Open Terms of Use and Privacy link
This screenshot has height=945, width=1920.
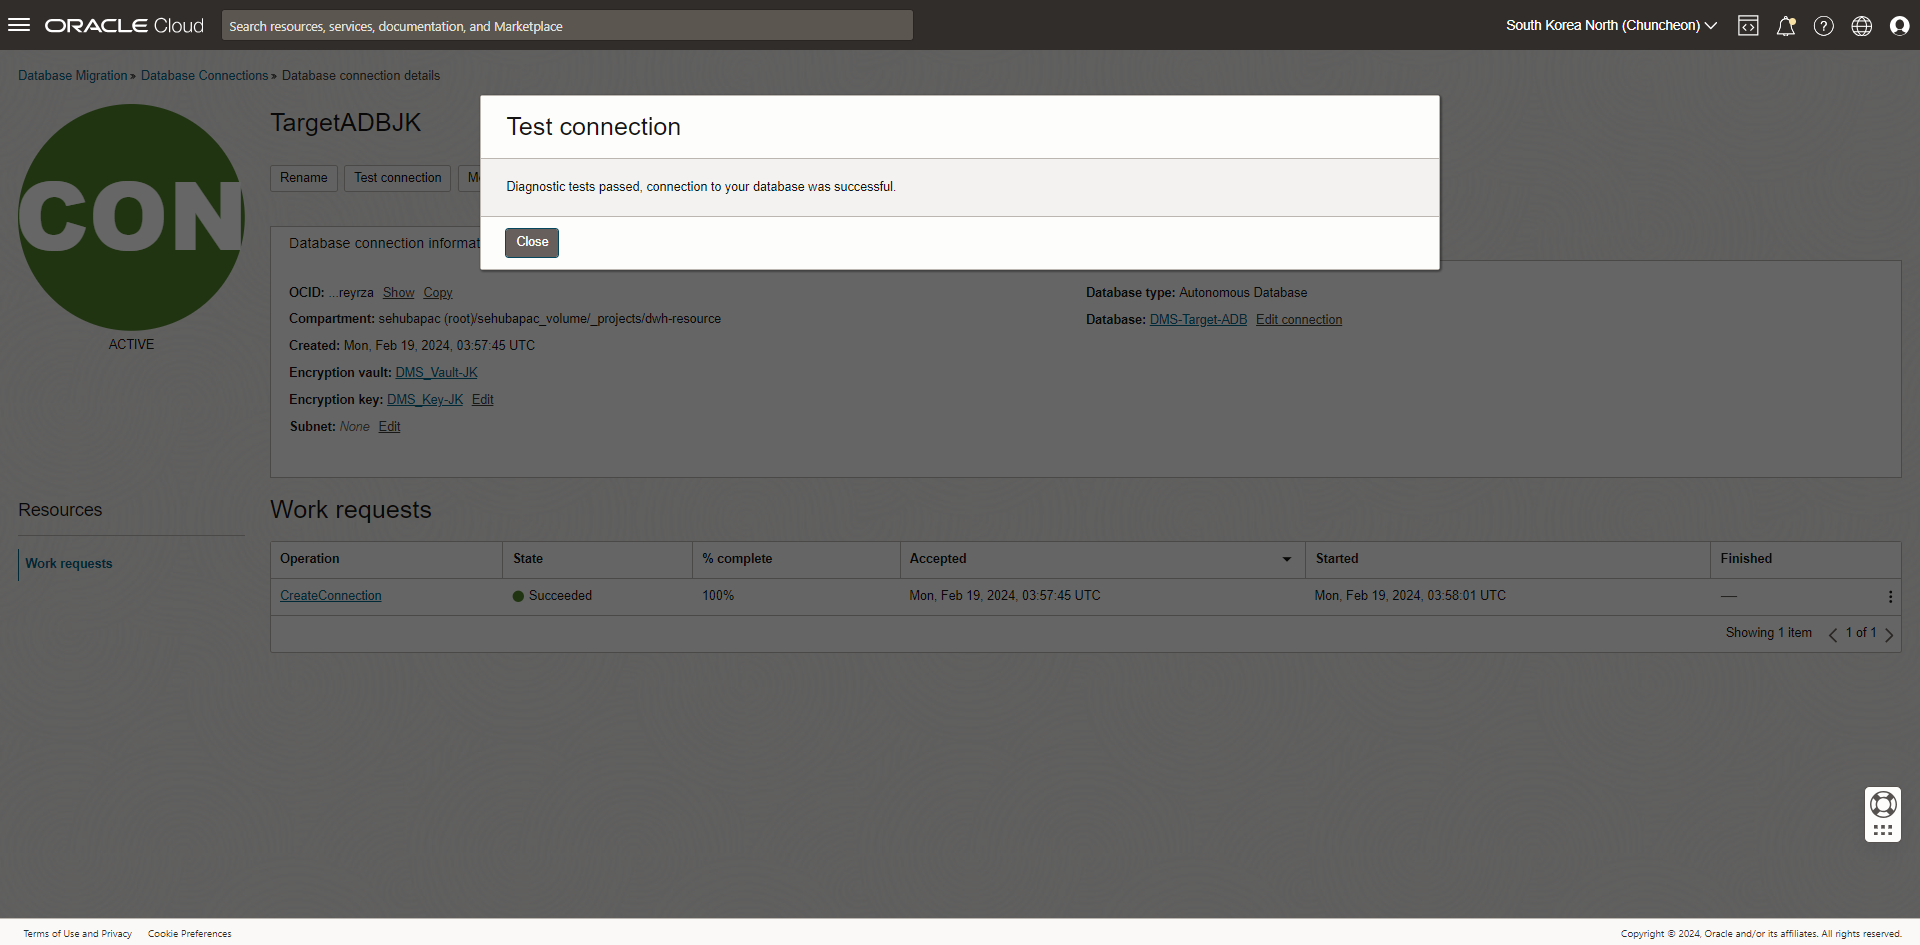tap(78, 934)
